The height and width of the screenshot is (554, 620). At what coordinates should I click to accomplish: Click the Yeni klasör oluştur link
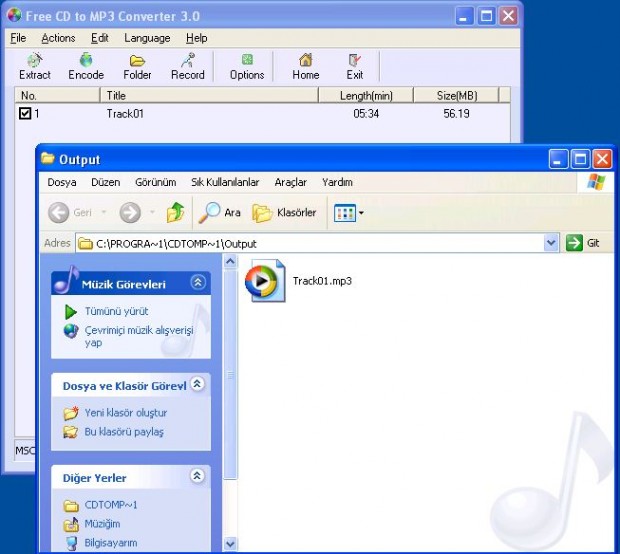tap(126, 413)
